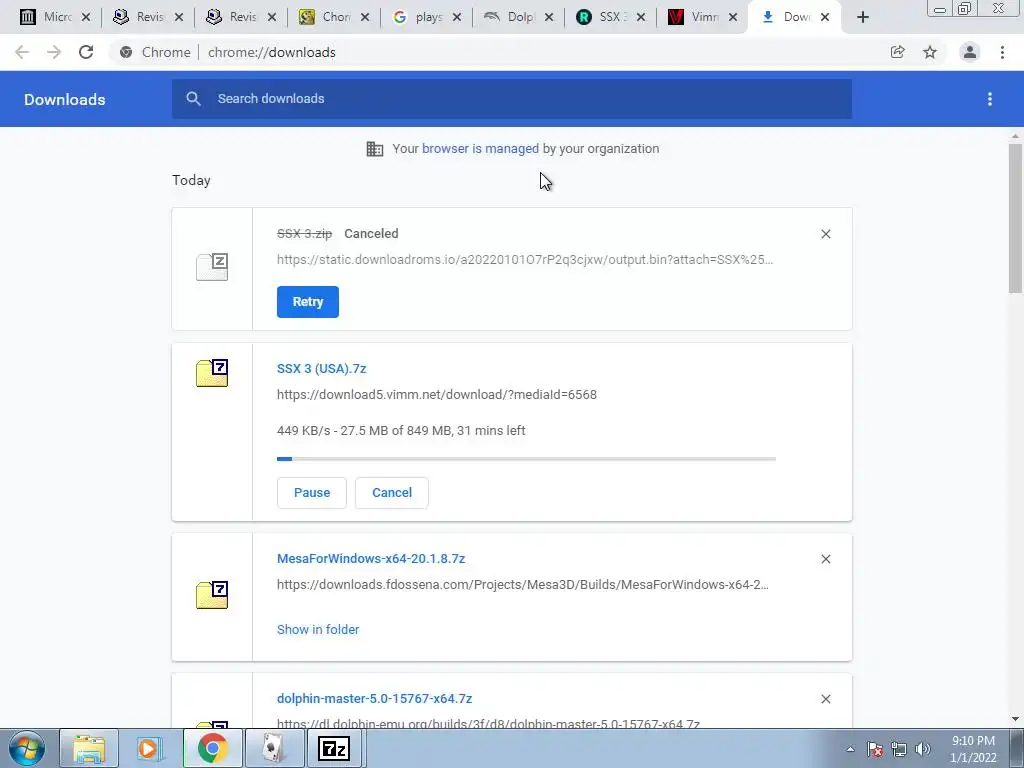Click the page vertical scrollbar thumb
This screenshot has height=768, width=1024.
1015,219
